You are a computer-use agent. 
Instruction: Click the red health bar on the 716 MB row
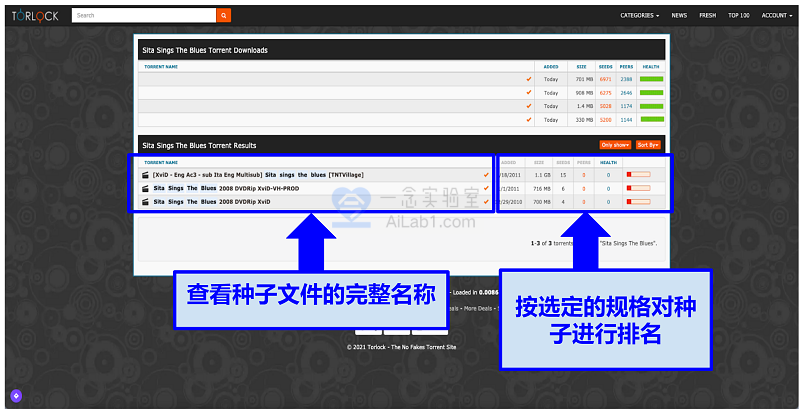pyautogui.click(x=638, y=188)
